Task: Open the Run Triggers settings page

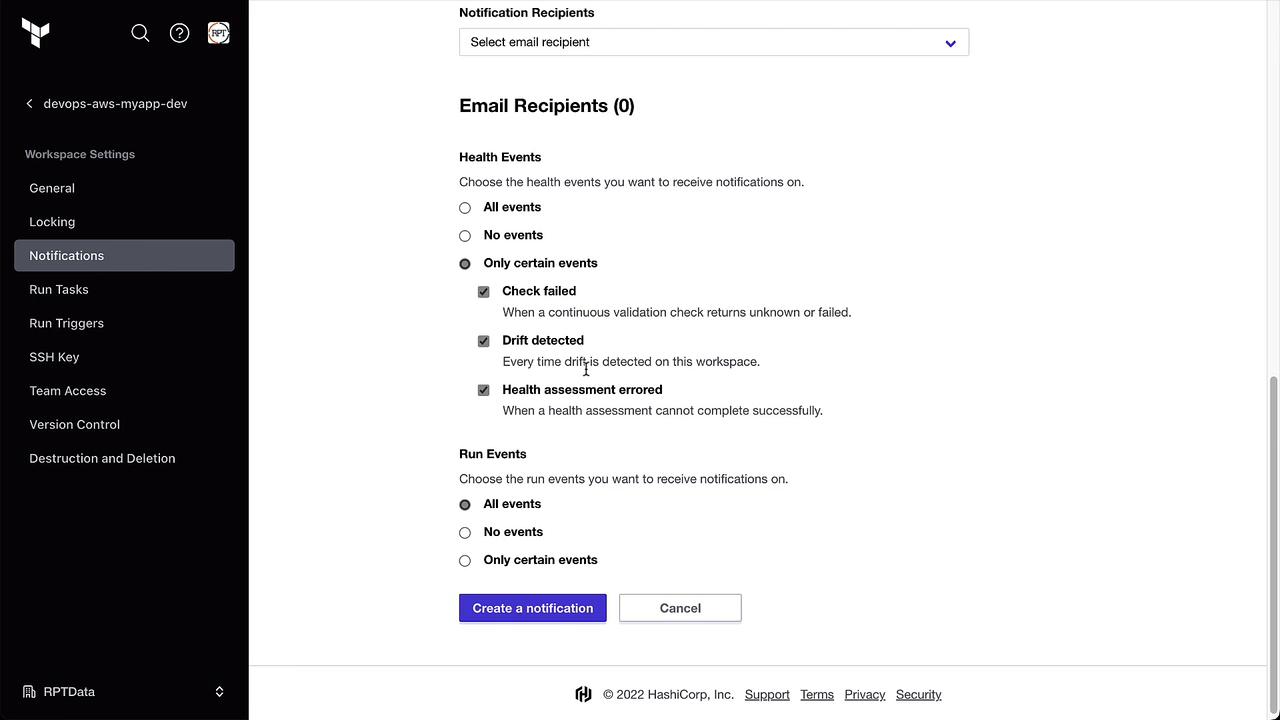Action: 66,323
